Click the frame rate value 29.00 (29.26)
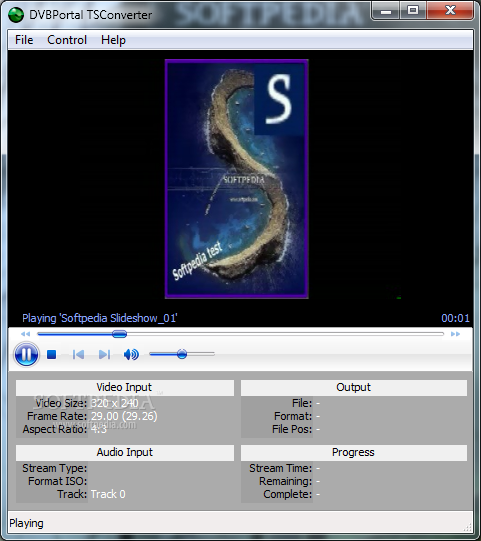Screen dimensions: 481x541 pyautogui.click(x=124, y=416)
